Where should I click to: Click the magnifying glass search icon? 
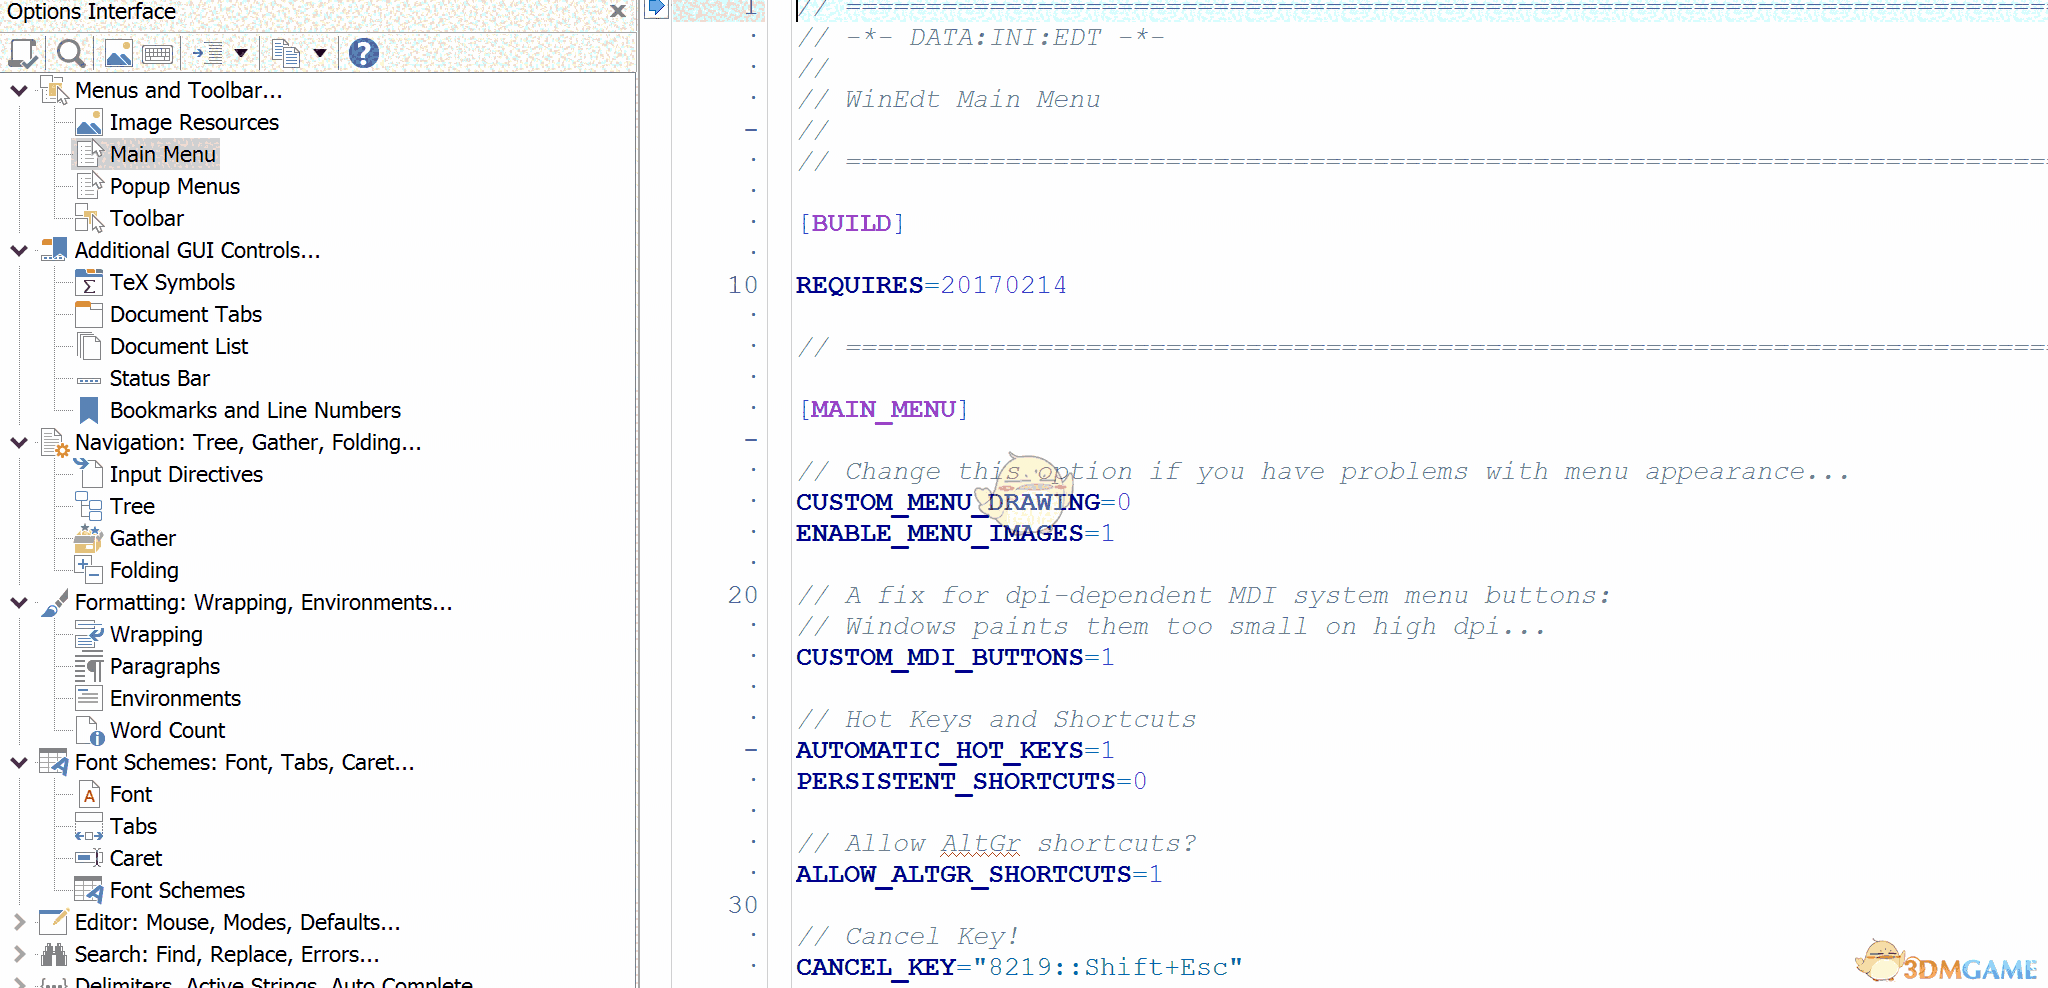[x=70, y=53]
